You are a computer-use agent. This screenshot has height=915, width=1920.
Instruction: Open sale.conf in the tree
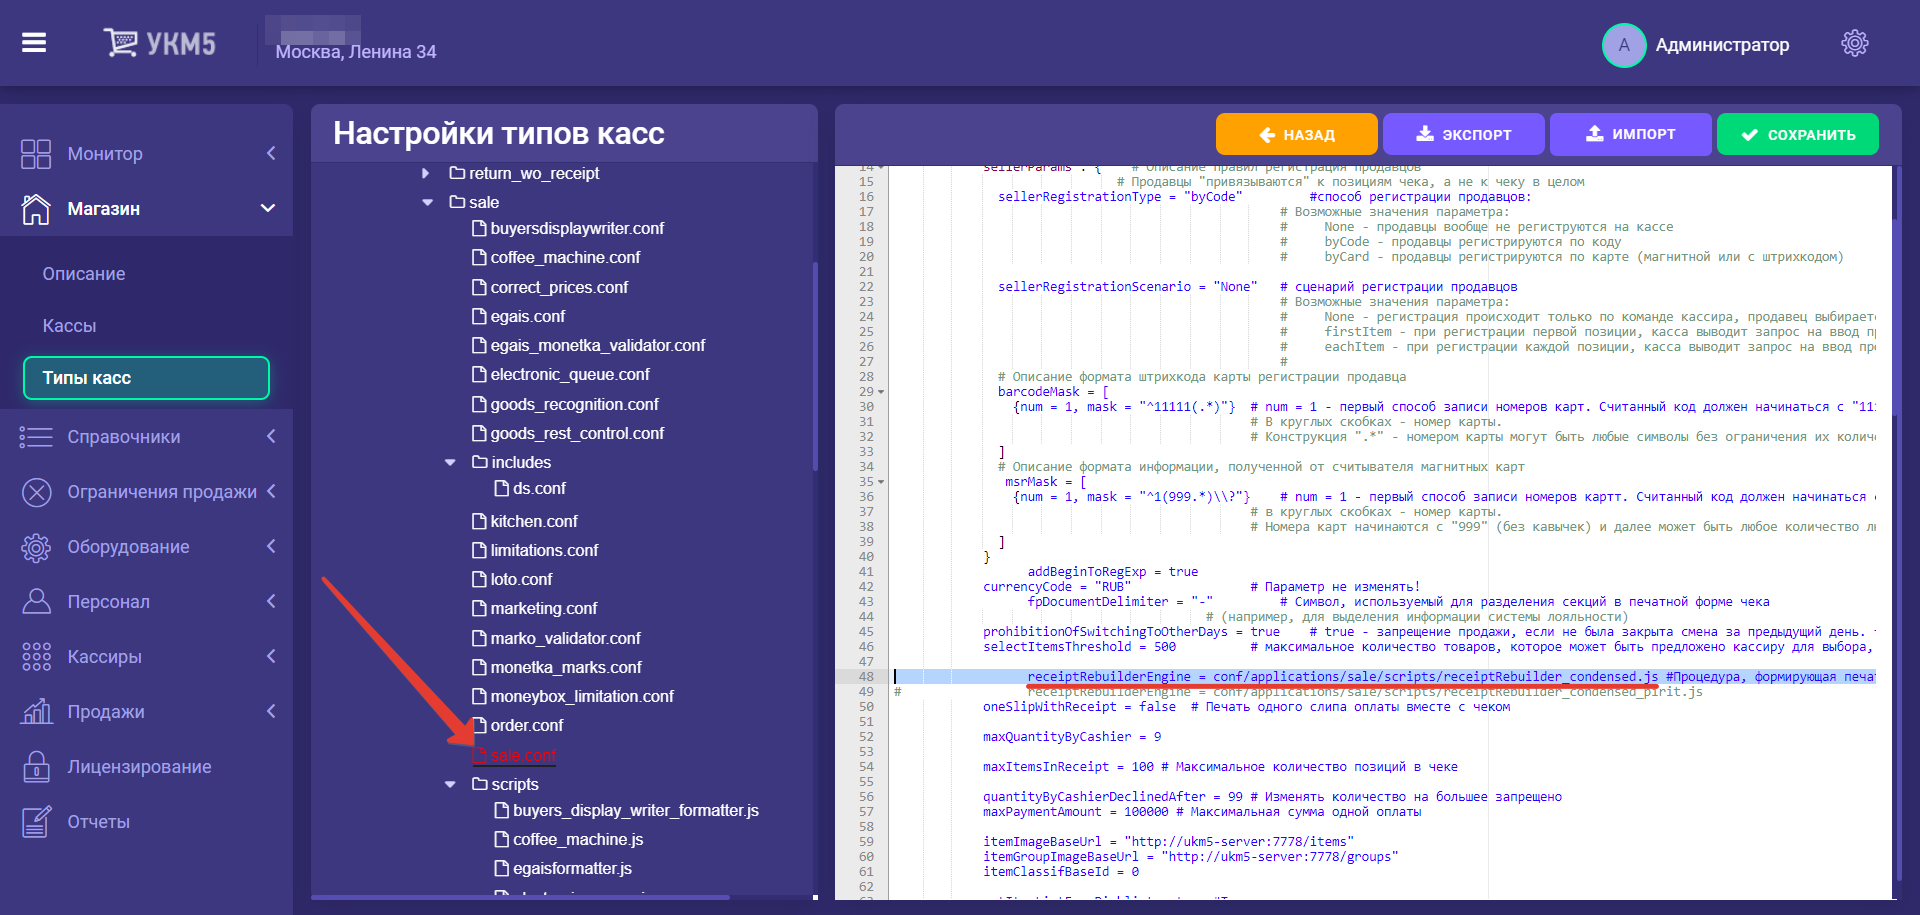pyautogui.click(x=523, y=755)
